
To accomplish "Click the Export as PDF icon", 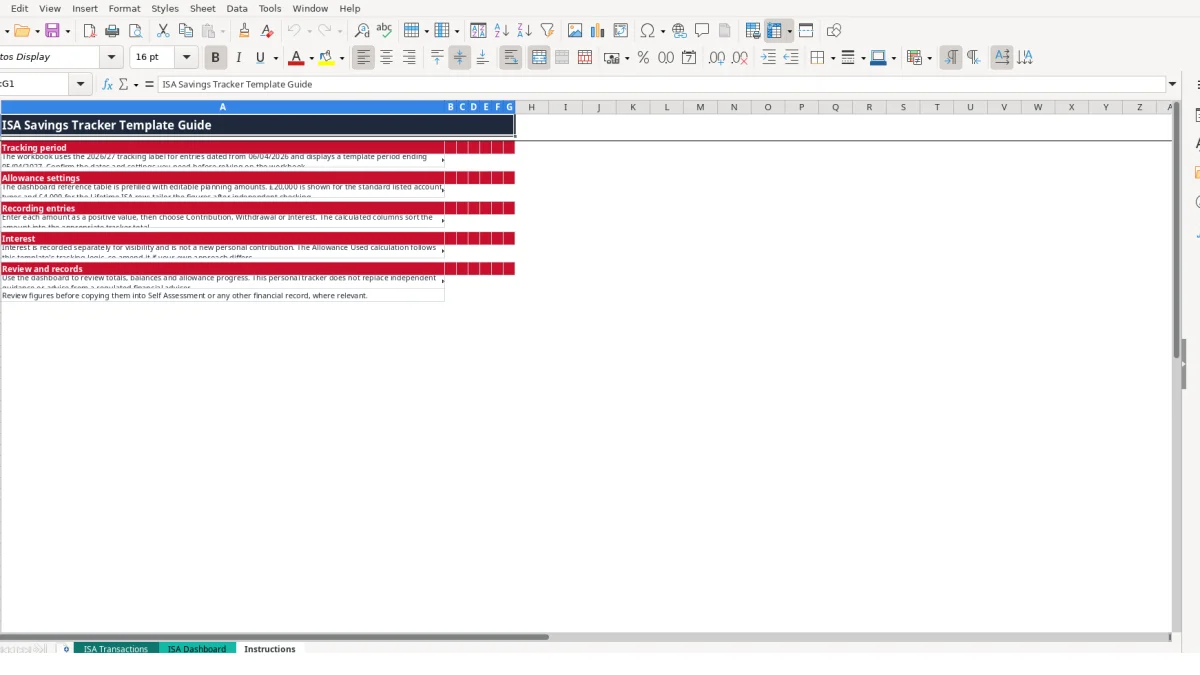I will click(x=89, y=31).
